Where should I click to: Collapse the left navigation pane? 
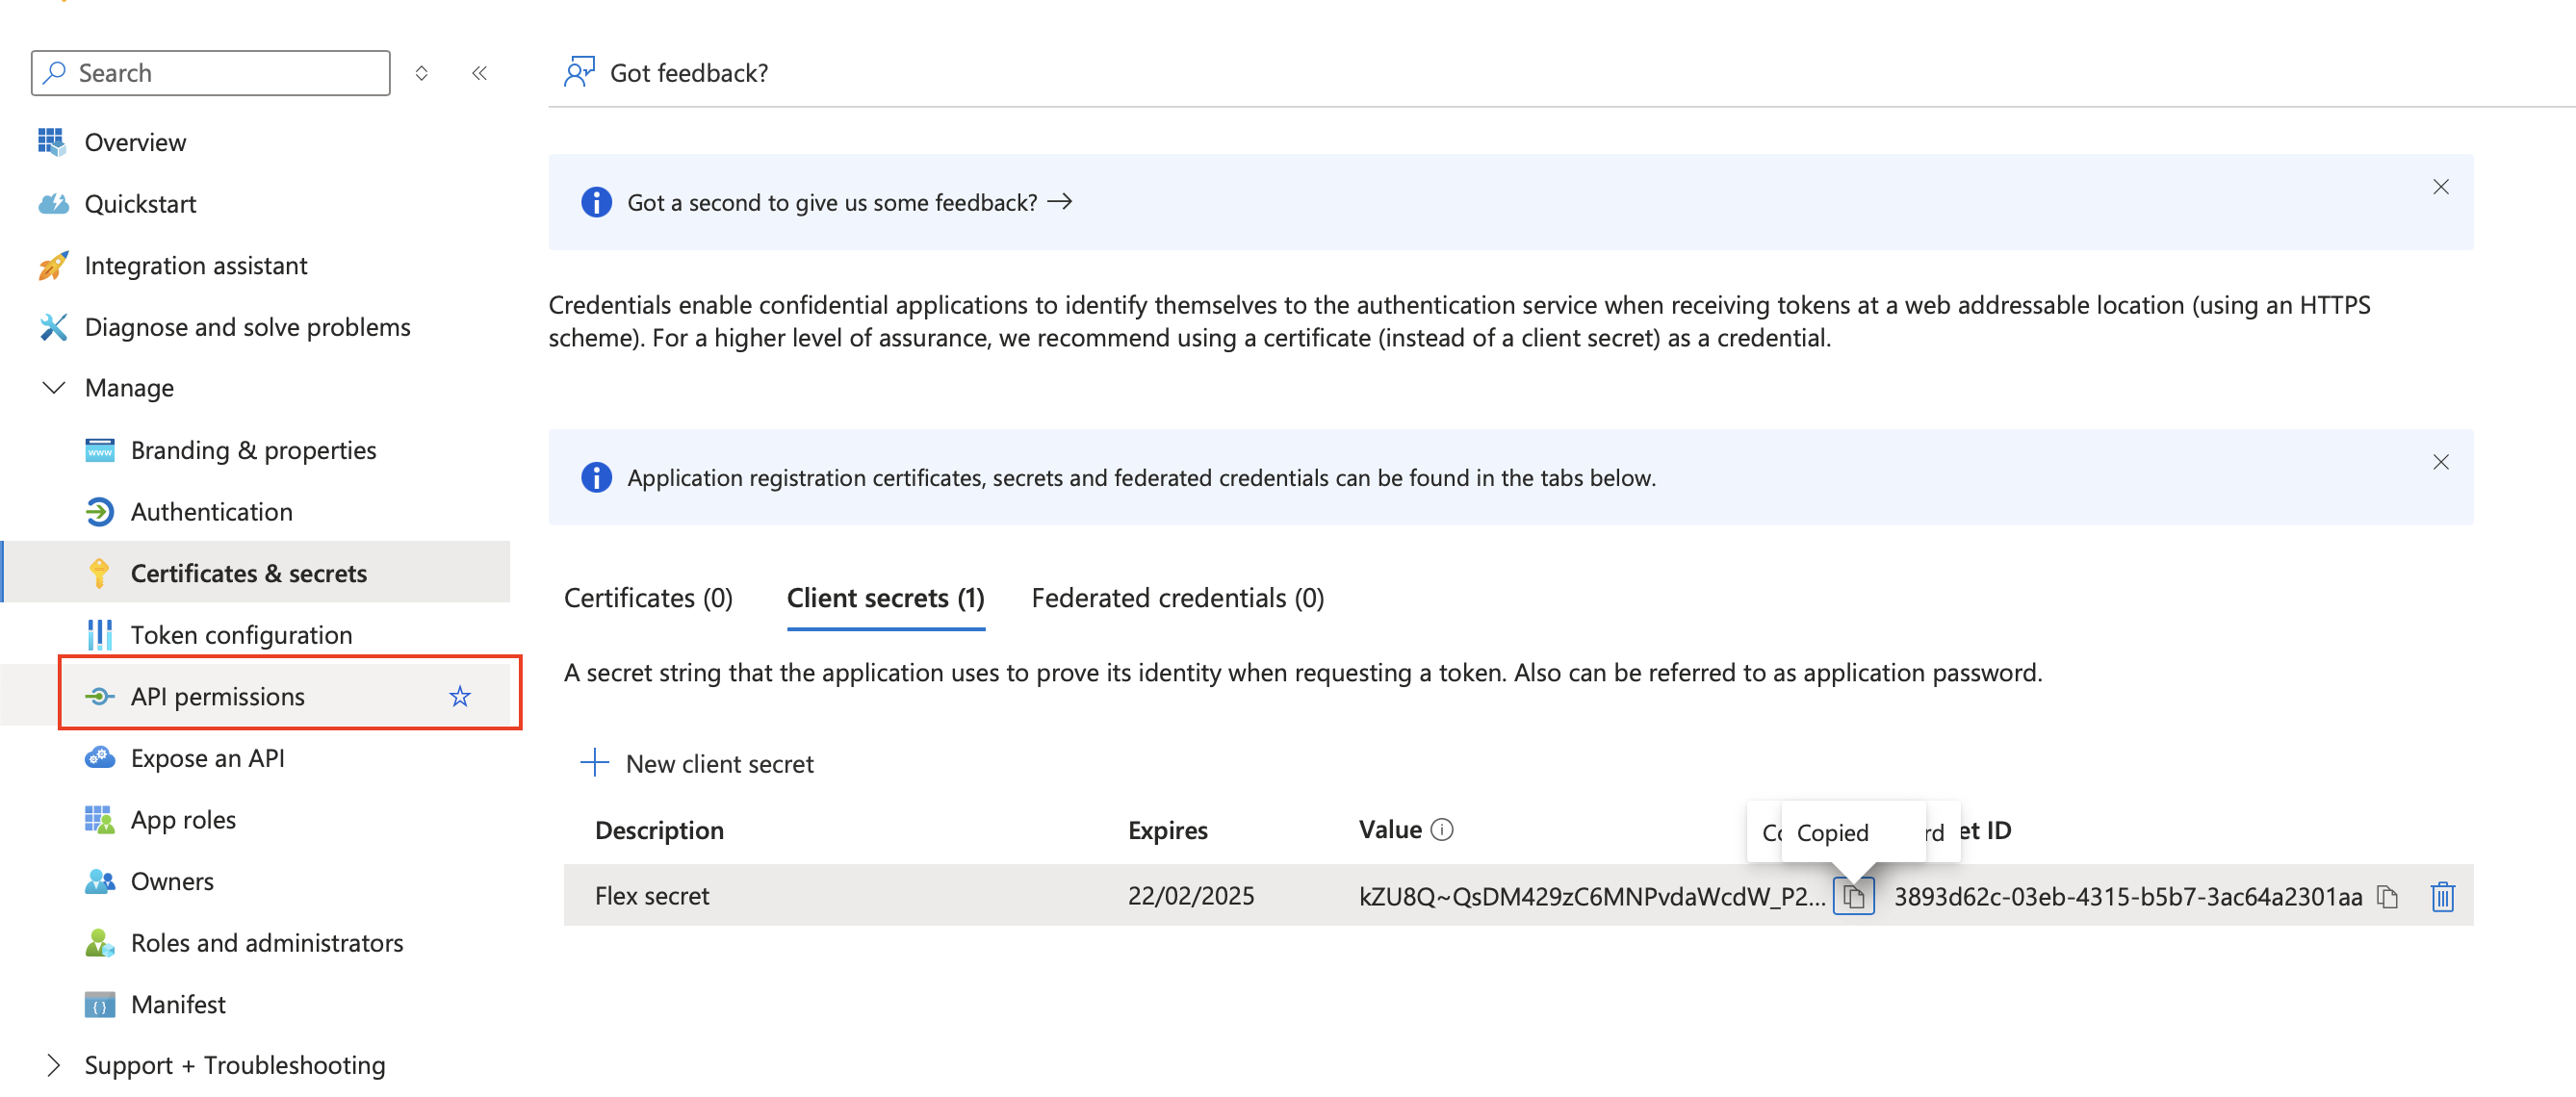coord(479,72)
